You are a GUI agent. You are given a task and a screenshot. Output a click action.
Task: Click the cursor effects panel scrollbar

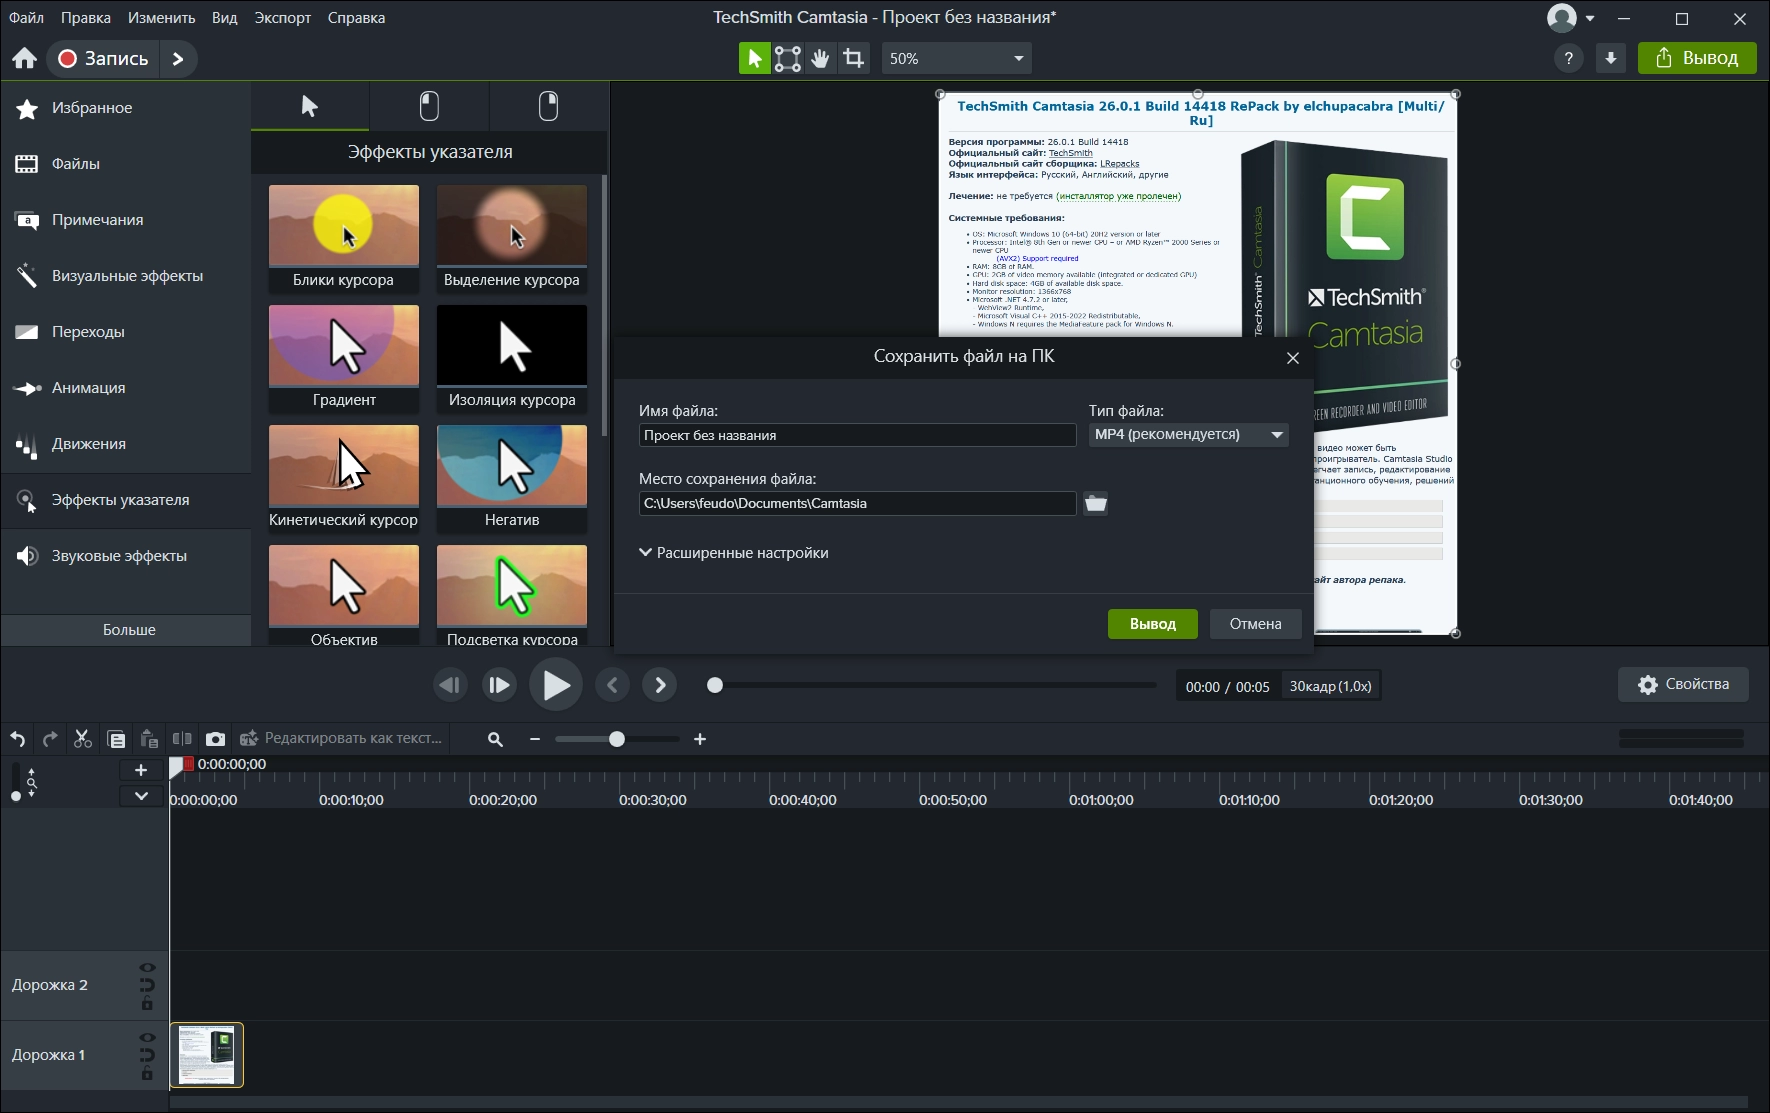tap(604, 305)
